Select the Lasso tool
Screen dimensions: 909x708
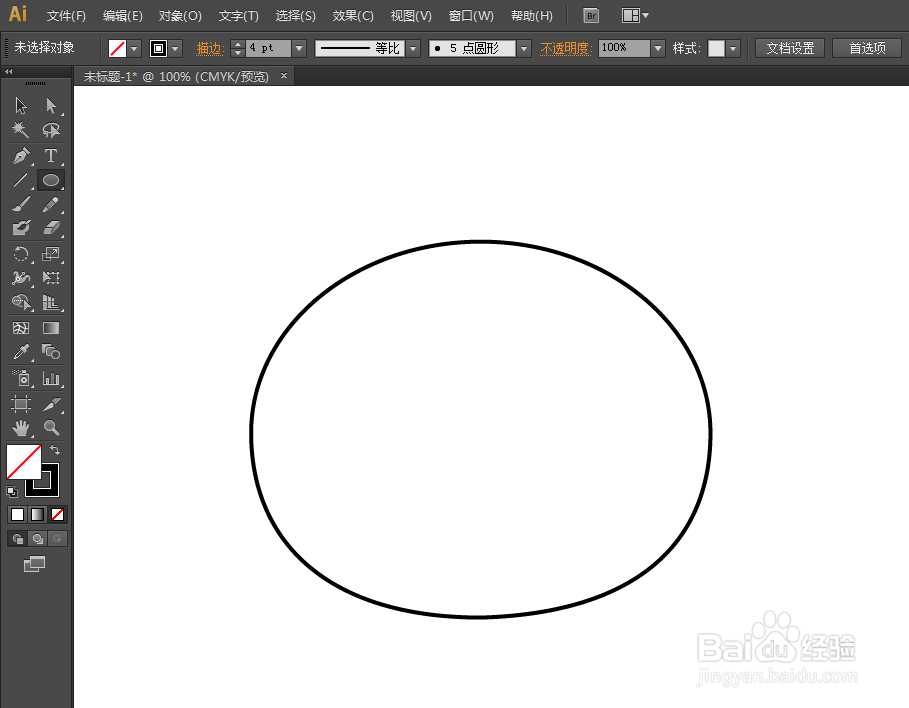[51, 130]
